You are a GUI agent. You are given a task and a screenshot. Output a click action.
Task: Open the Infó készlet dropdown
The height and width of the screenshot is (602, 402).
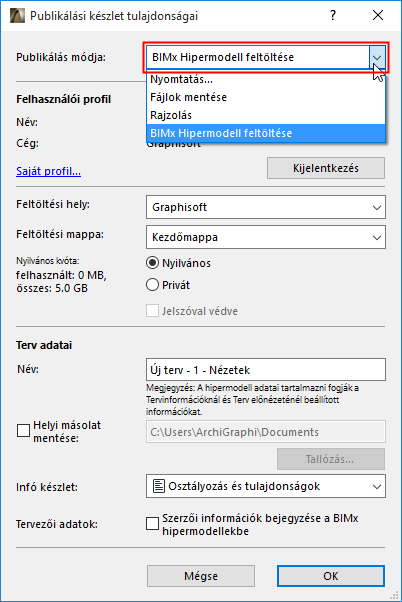point(266,486)
